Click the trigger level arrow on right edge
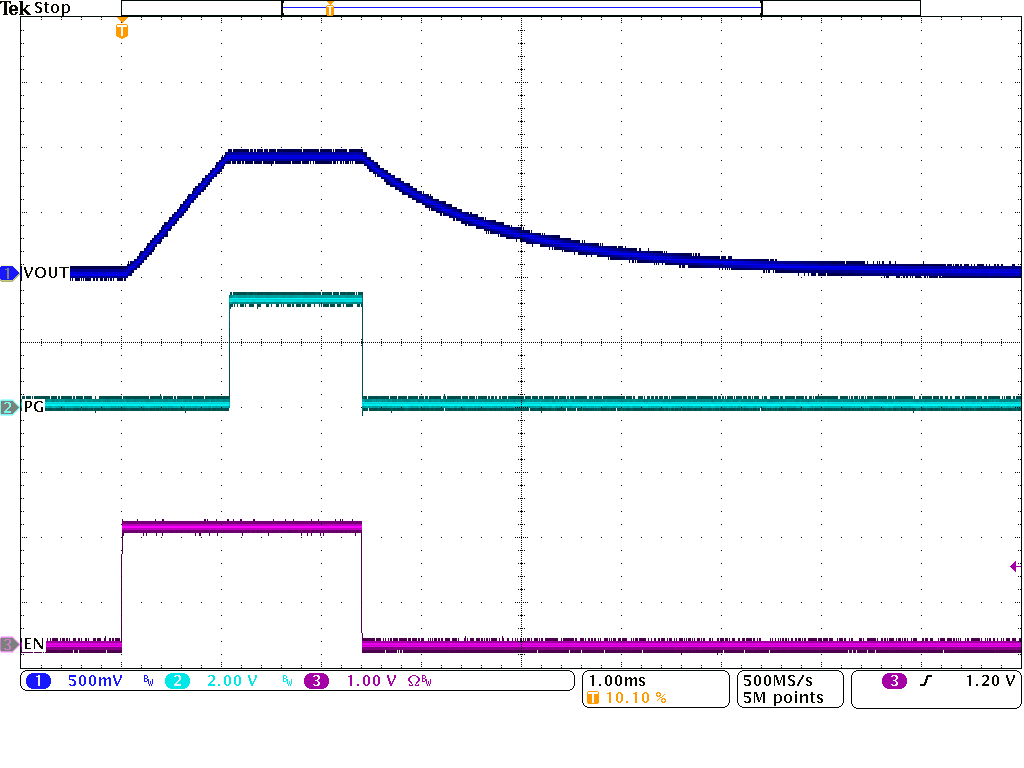Image resolution: width=1024 pixels, height=768 pixels. [x=1015, y=566]
